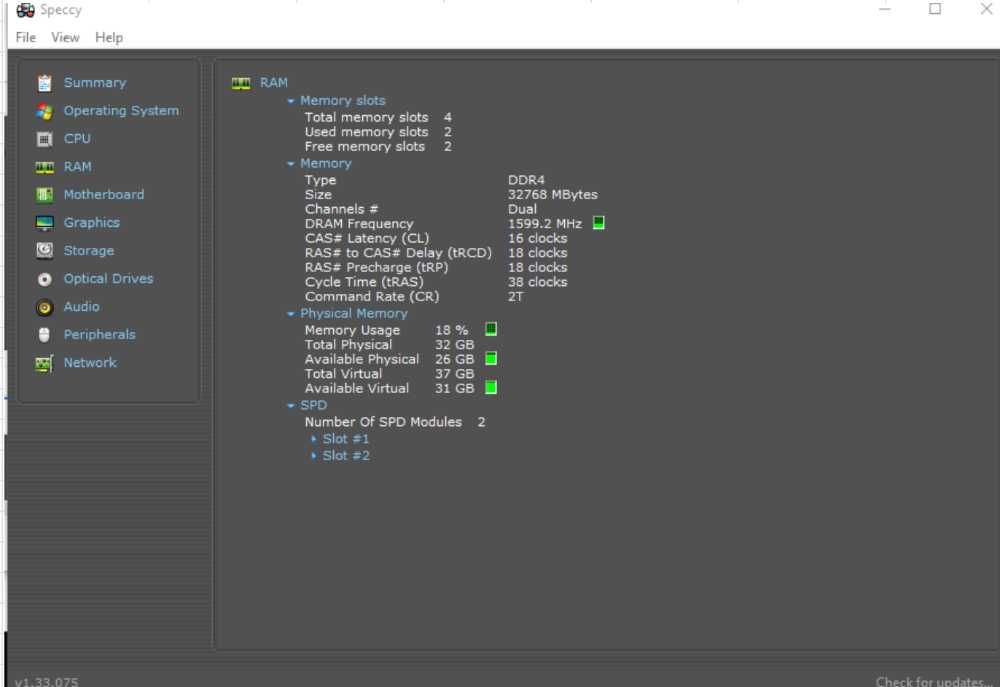Close the Speccy window
The width and height of the screenshot is (1000, 687).
(x=986, y=9)
